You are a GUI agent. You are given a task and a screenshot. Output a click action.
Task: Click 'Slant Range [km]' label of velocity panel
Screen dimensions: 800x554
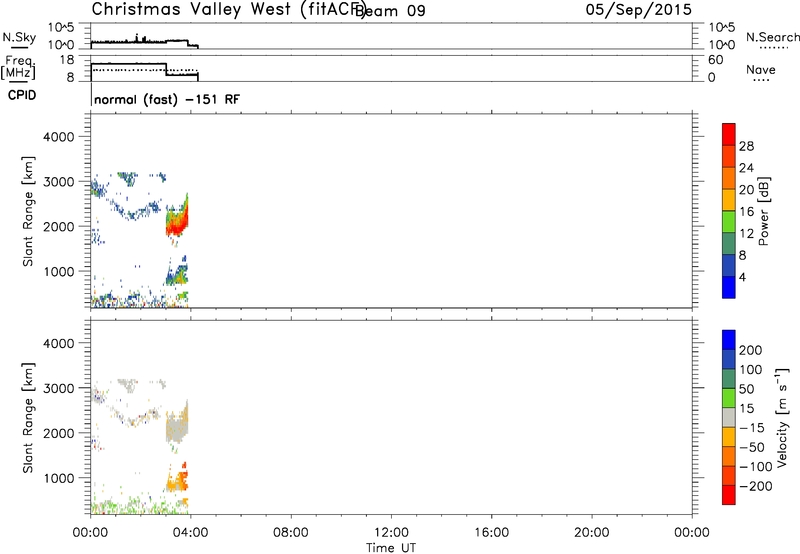pyautogui.click(x=28, y=418)
